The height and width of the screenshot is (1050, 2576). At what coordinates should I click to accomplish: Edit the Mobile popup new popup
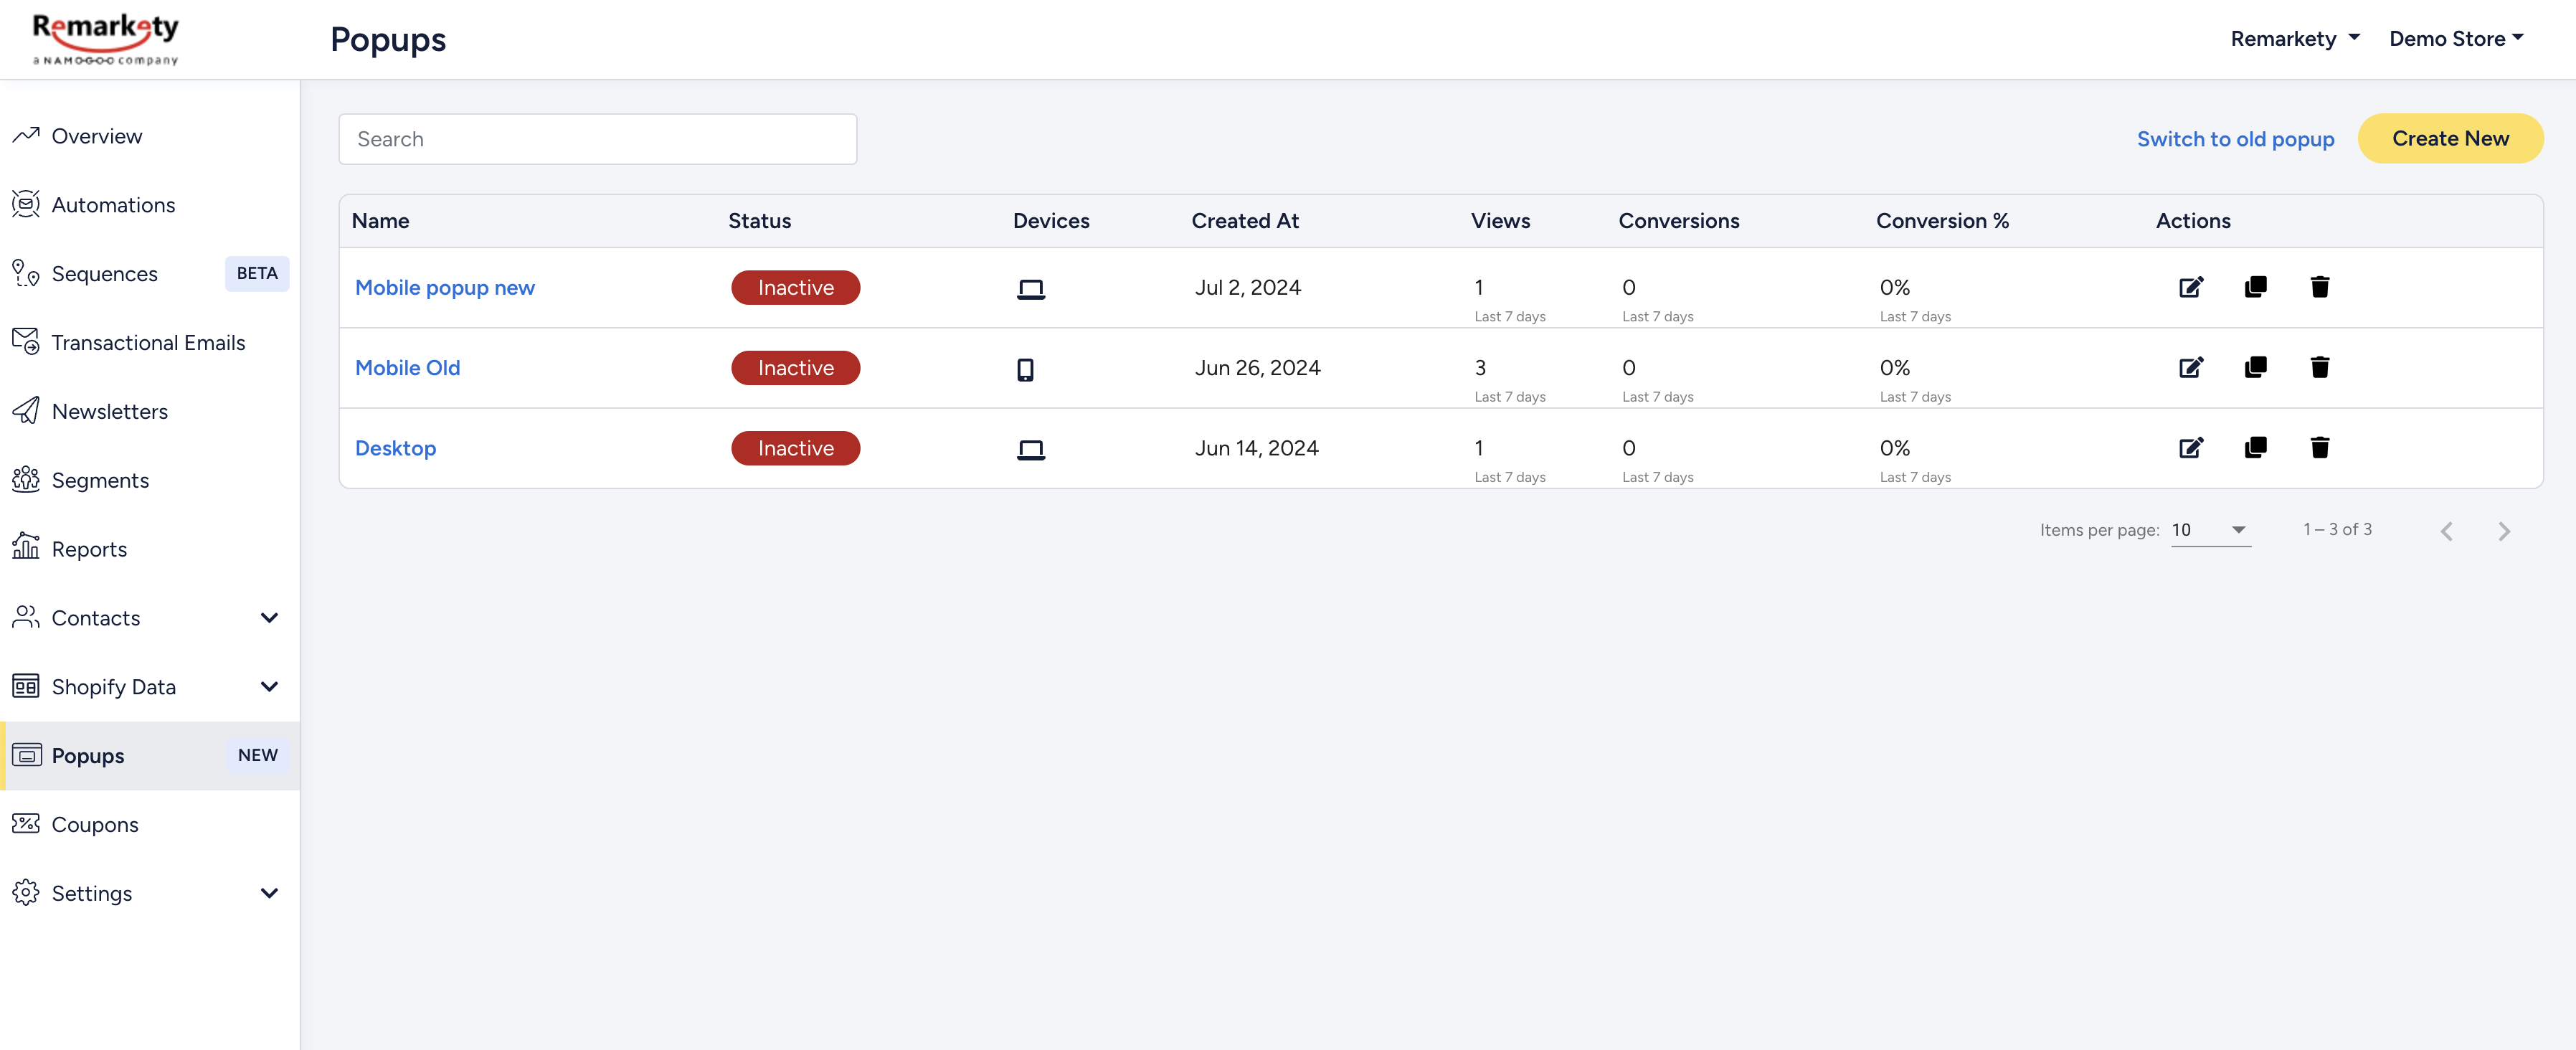tap(2191, 287)
